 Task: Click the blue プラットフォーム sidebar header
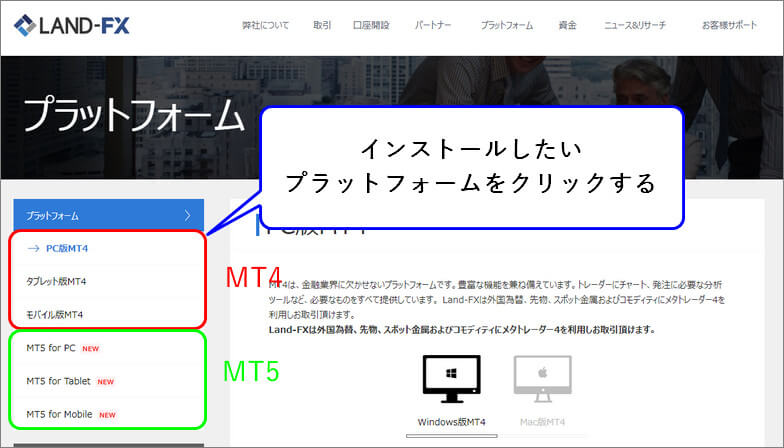click(108, 216)
